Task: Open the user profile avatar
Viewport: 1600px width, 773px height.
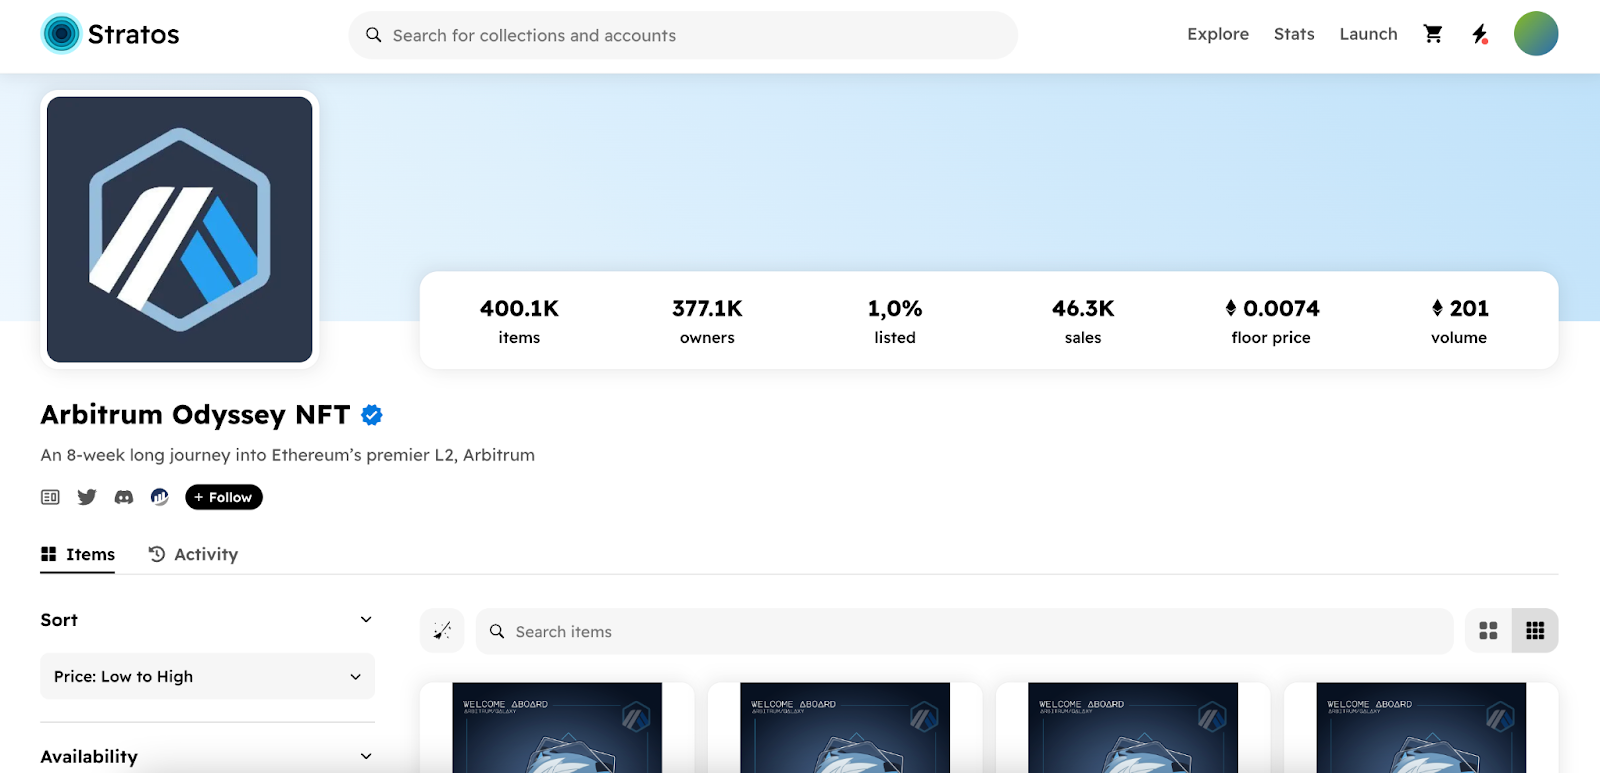Action: [x=1536, y=34]
